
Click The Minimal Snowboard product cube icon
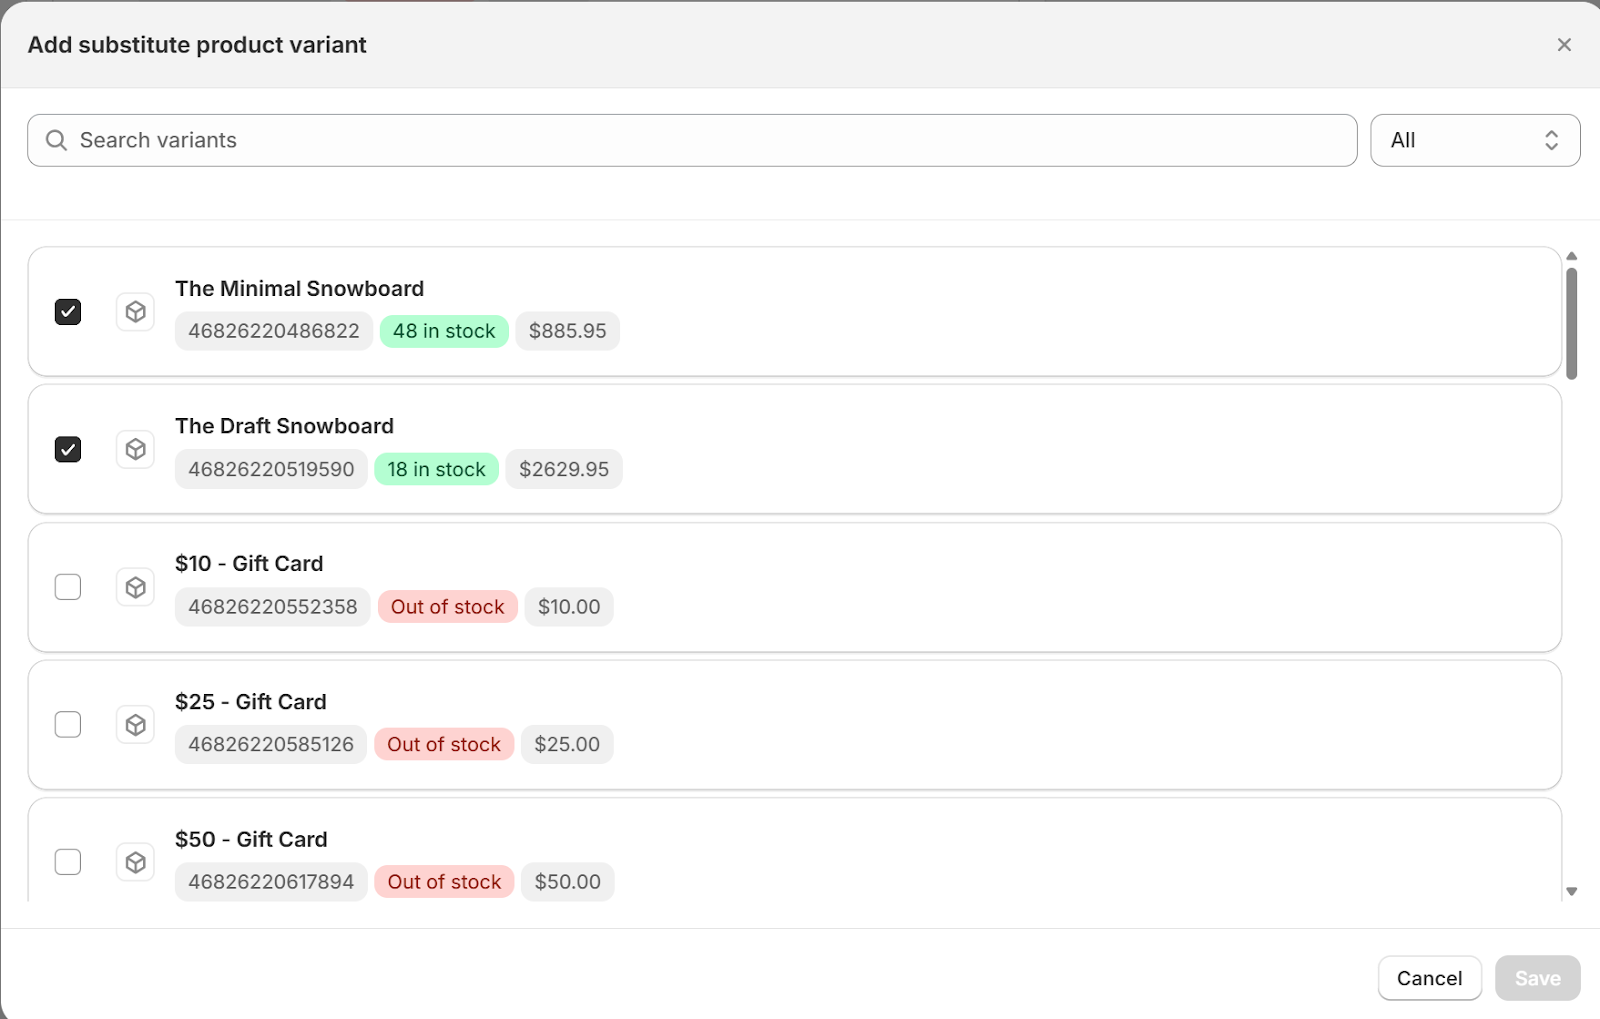click(135, 312)
